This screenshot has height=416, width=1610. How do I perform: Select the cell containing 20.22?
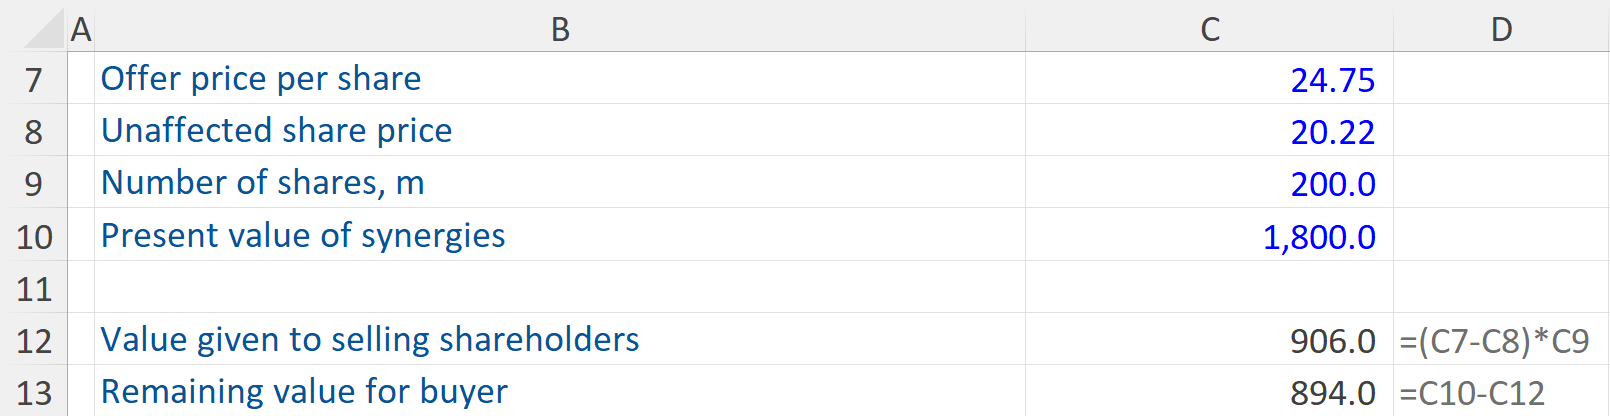click(x=1332, y=132)
